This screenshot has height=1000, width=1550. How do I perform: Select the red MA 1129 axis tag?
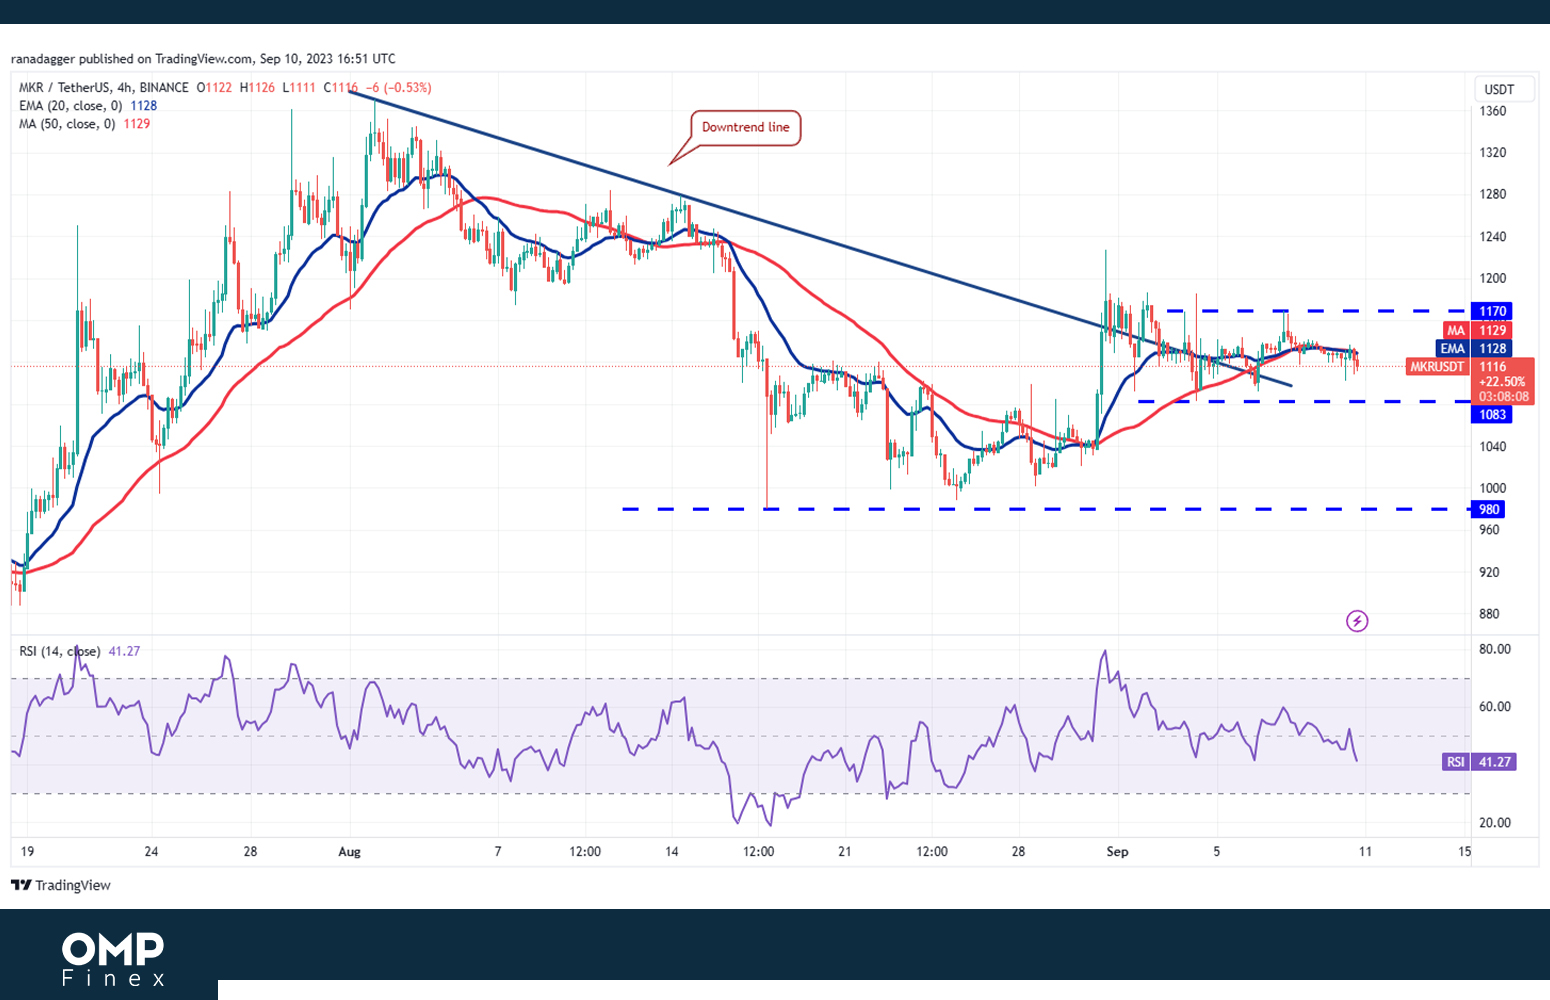click(x=1476, y=330)
